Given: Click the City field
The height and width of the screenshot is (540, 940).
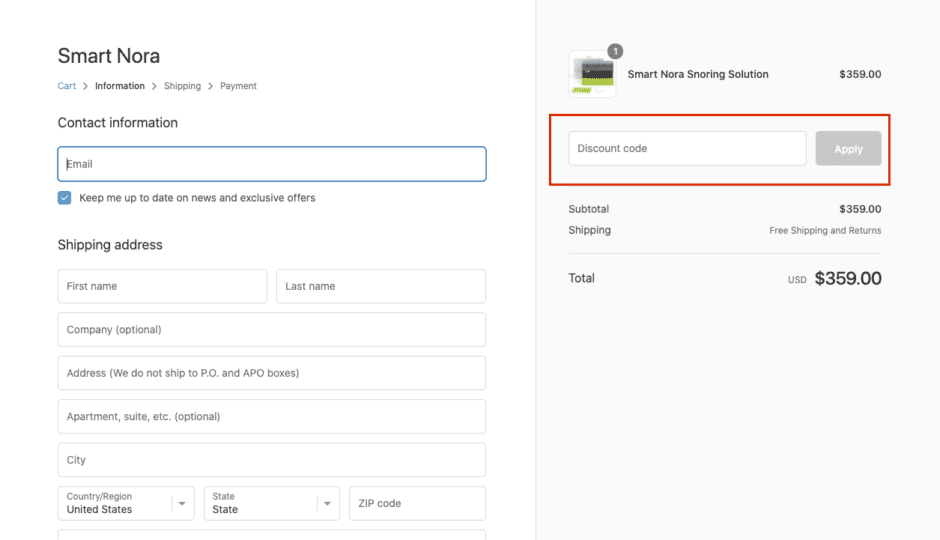Looking at the screenshot, I should point(272,460).
